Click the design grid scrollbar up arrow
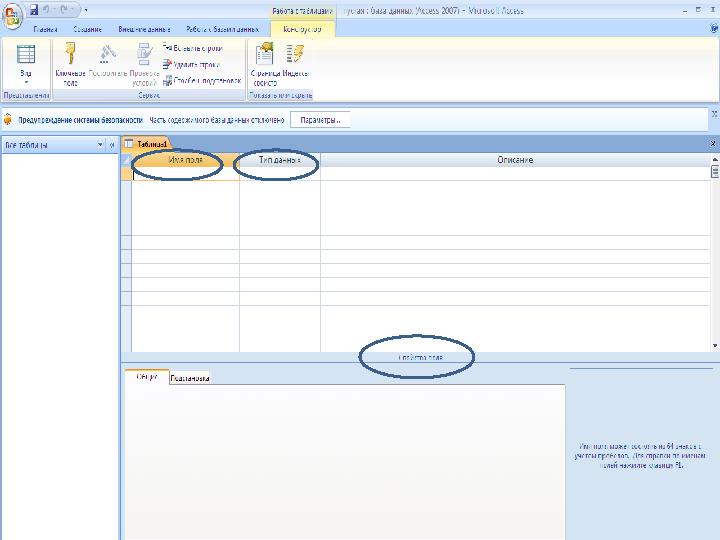Image resolution: width=720 pixels, height=540 pixels. 715,159
